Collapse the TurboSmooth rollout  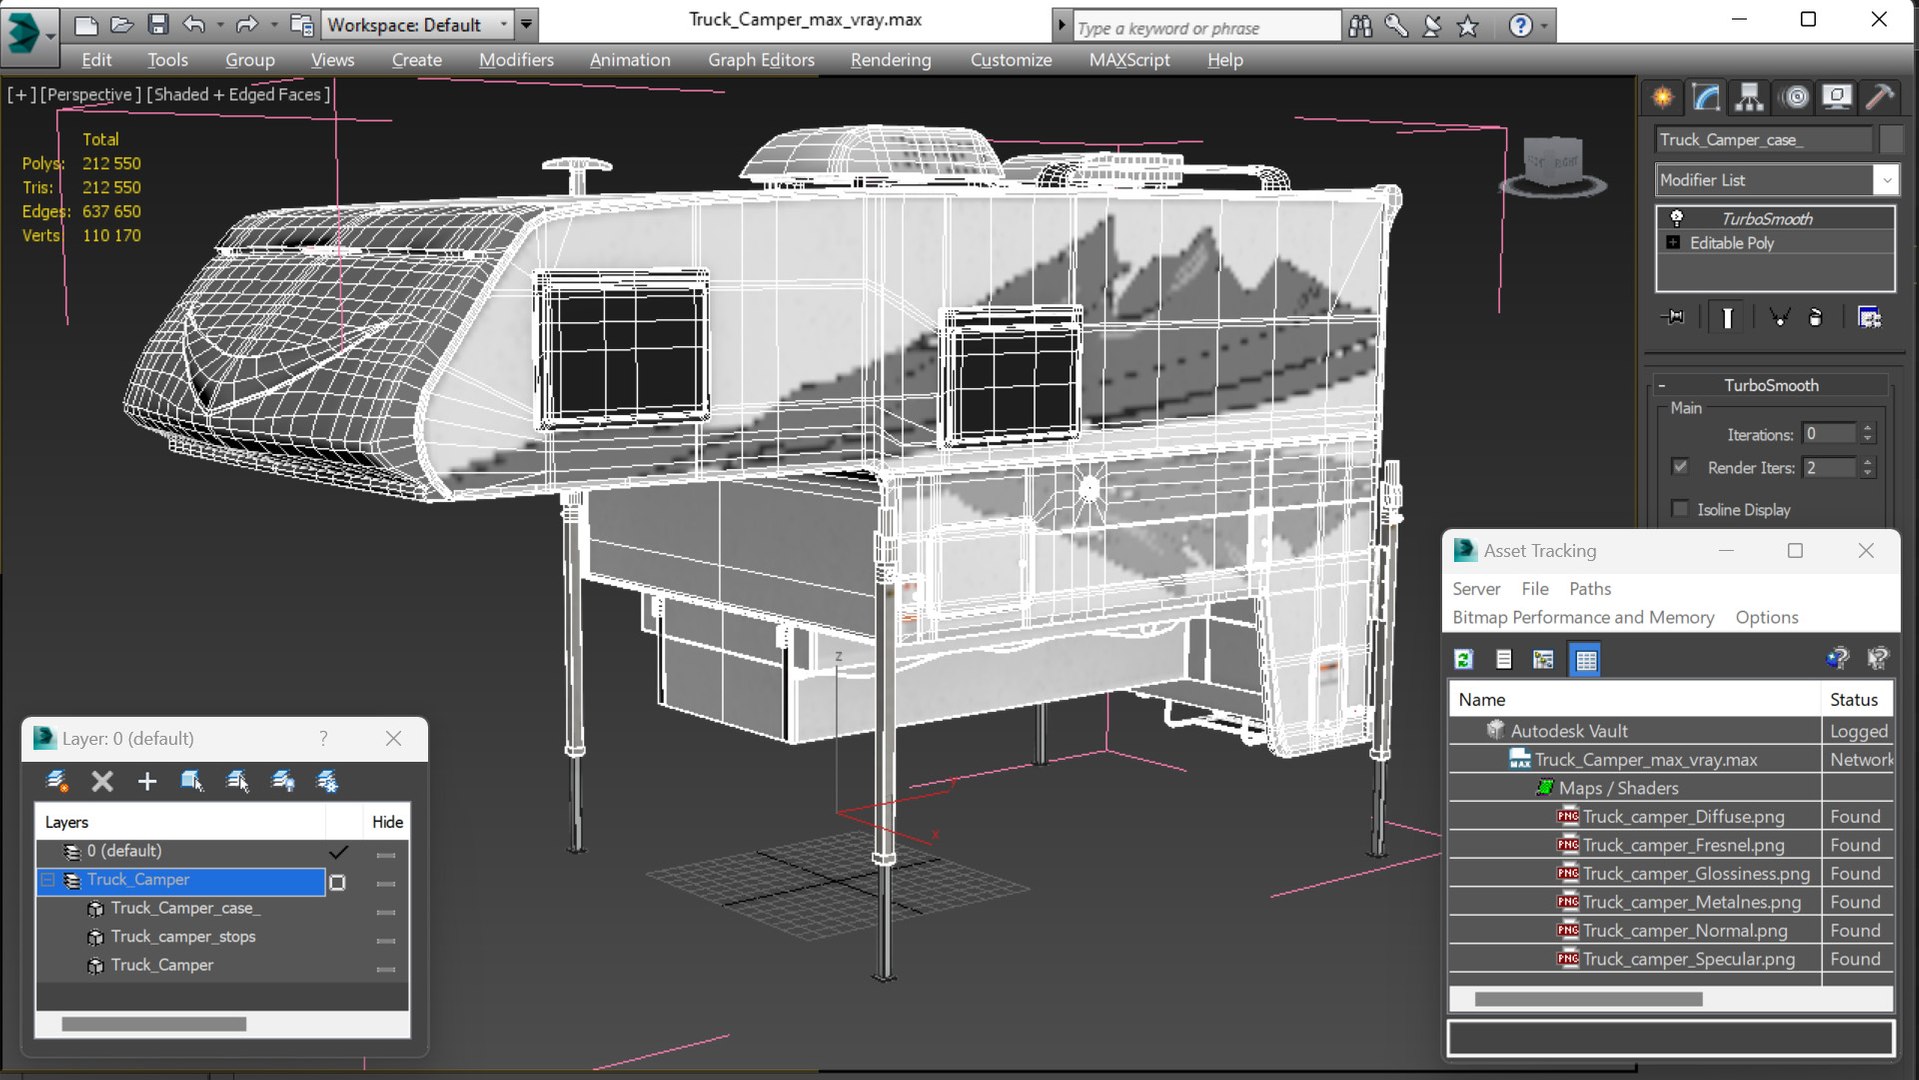point(1769,385)
